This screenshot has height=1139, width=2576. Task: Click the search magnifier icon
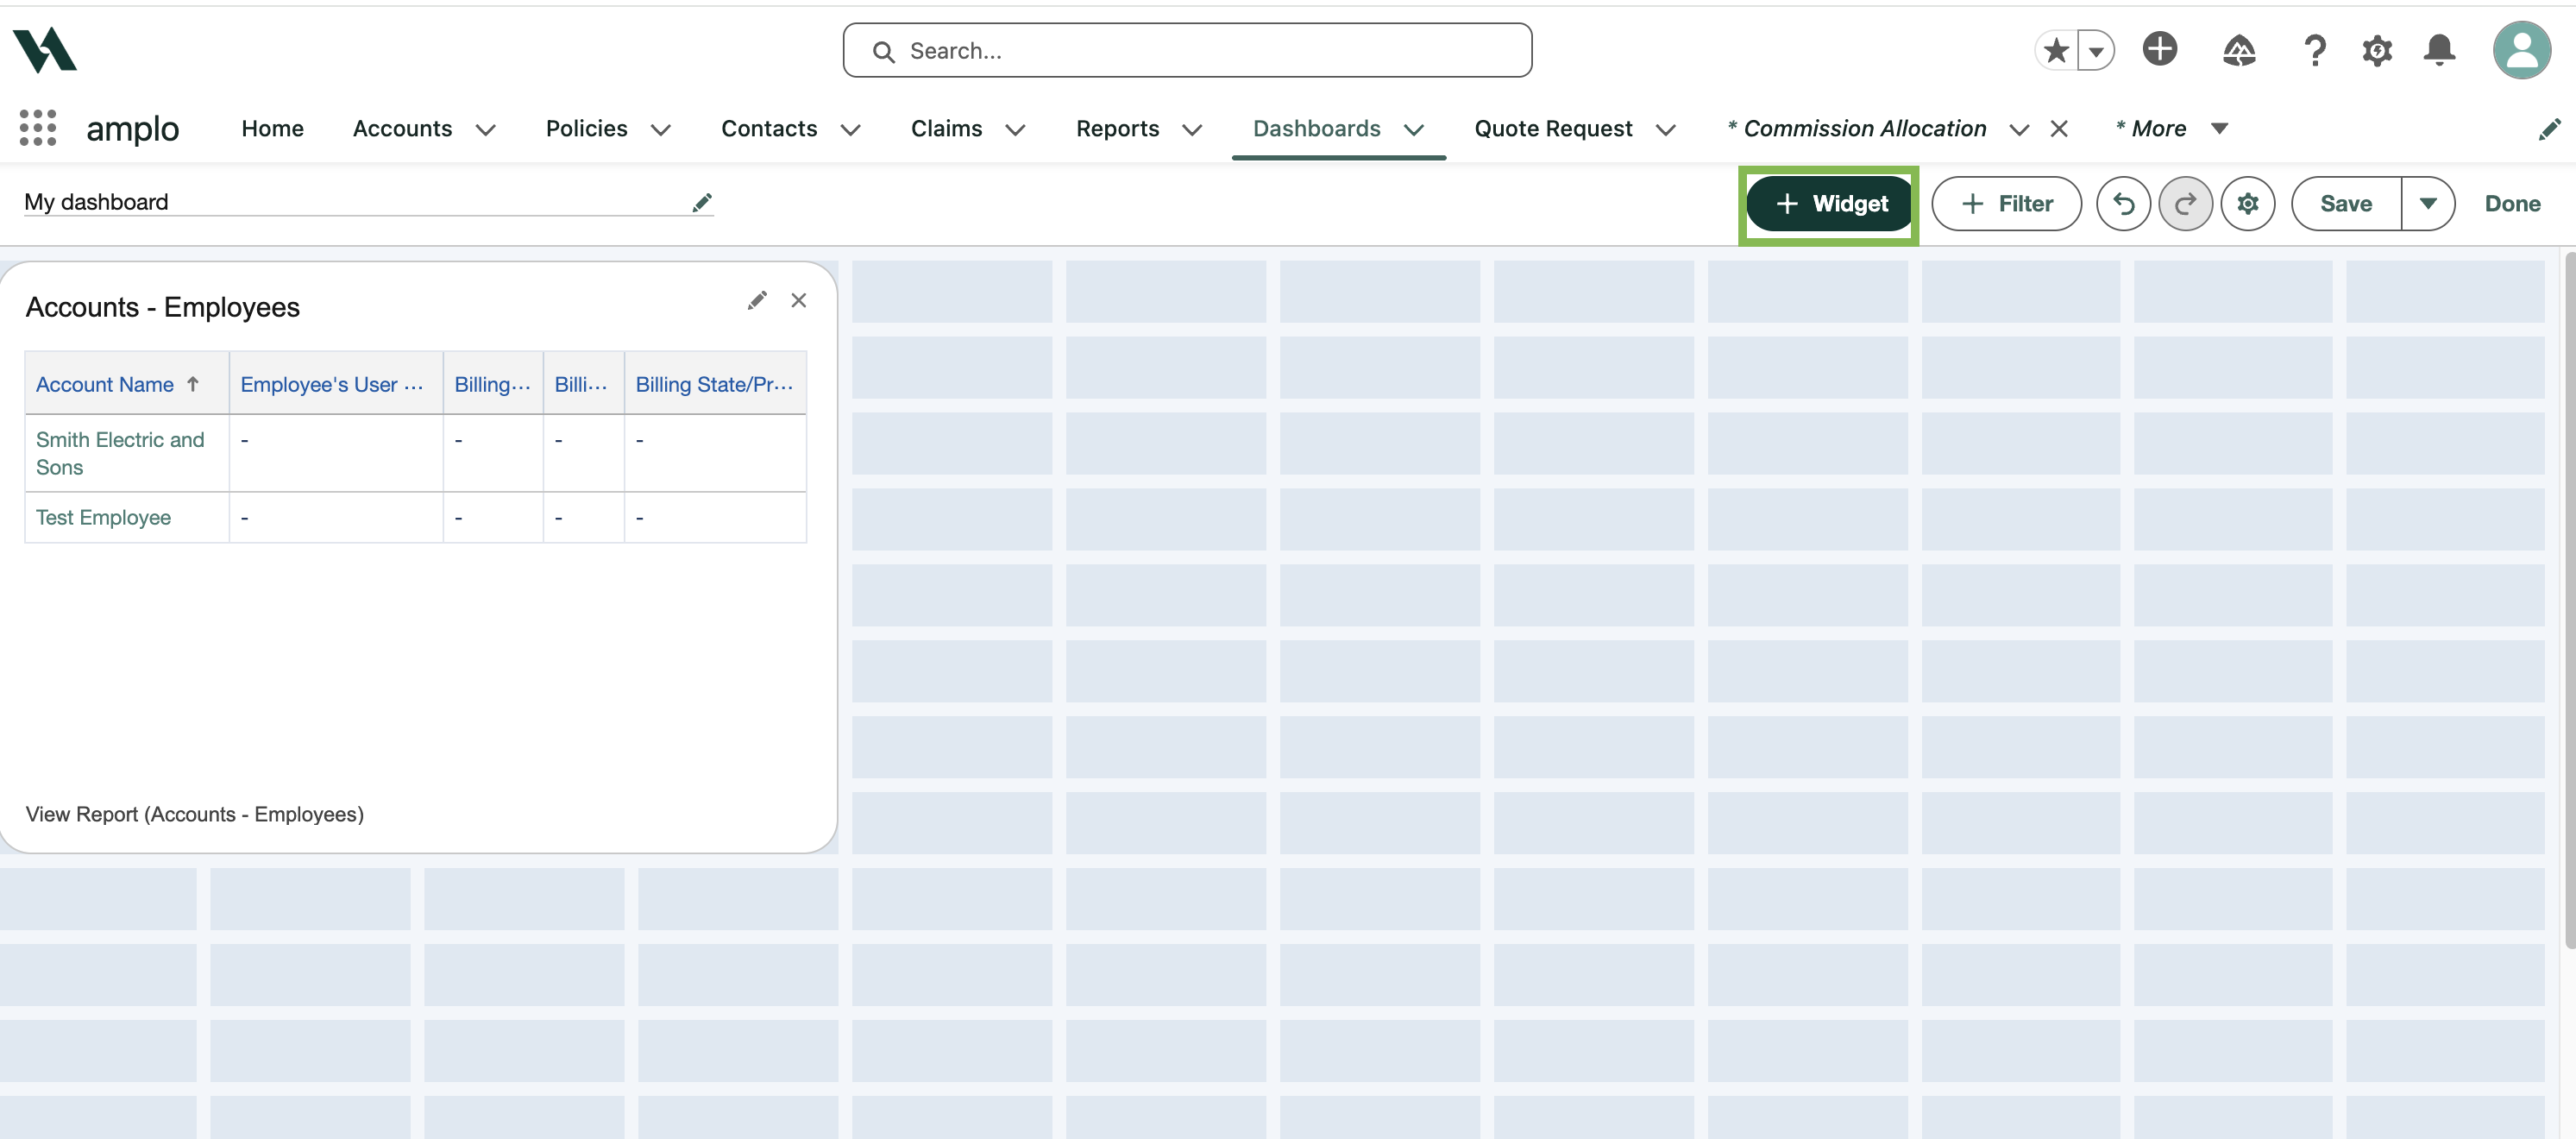click(883, 51)
